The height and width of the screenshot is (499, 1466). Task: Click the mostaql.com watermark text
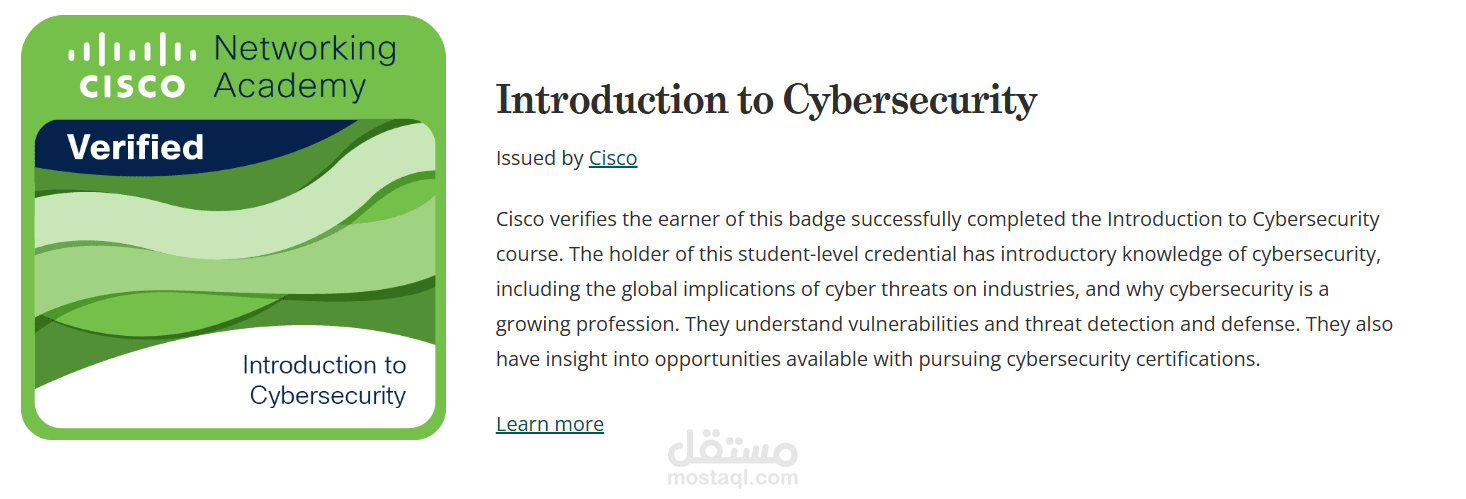tap(732, 478)
